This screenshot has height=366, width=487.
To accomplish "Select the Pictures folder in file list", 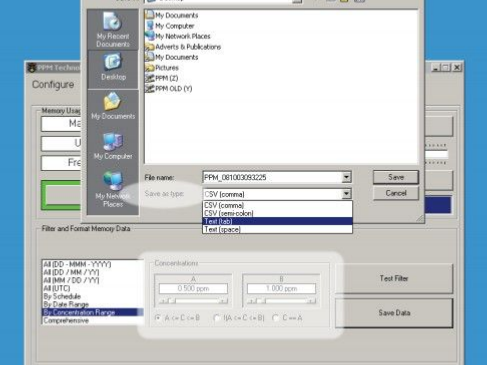I will tap(162, 68).
